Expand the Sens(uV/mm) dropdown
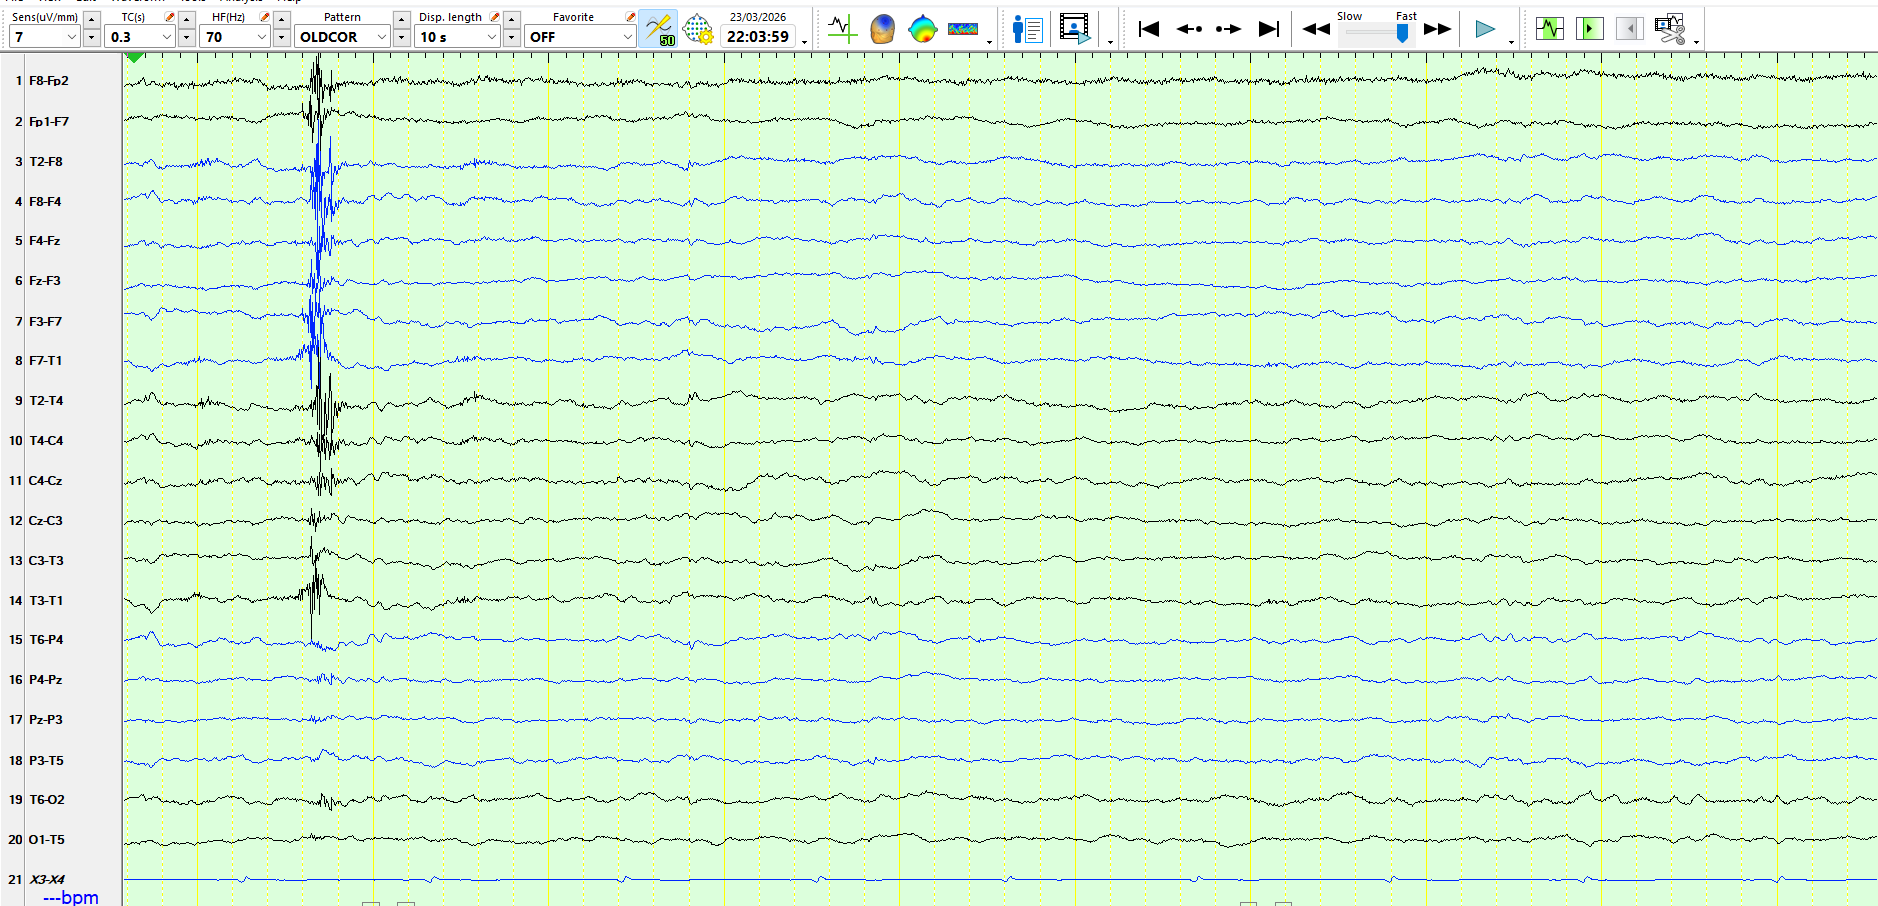1878x906 pixels. pyautogui.click(x=71, y=37)
